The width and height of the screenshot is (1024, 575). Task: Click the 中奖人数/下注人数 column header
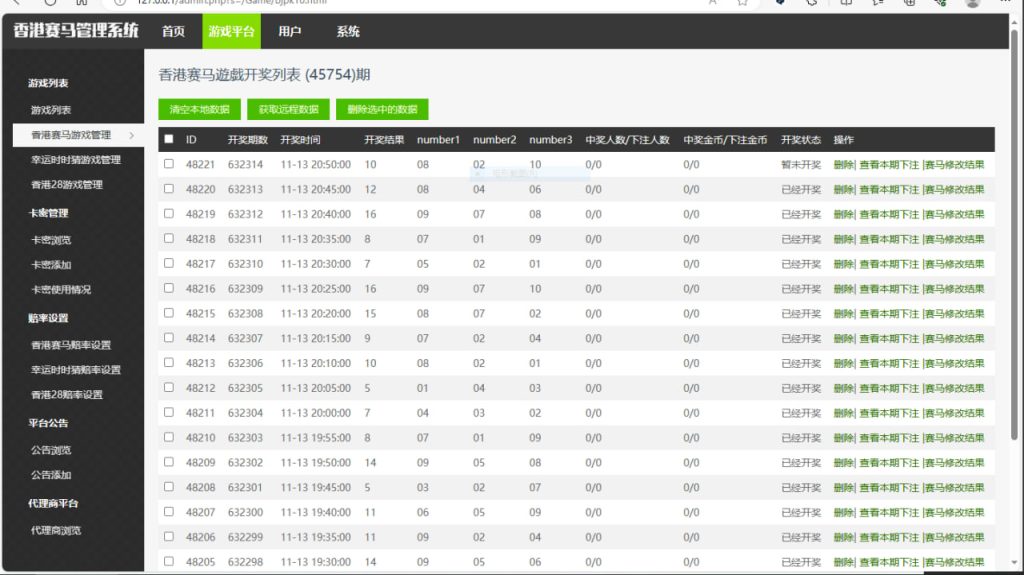click(627, 140)
